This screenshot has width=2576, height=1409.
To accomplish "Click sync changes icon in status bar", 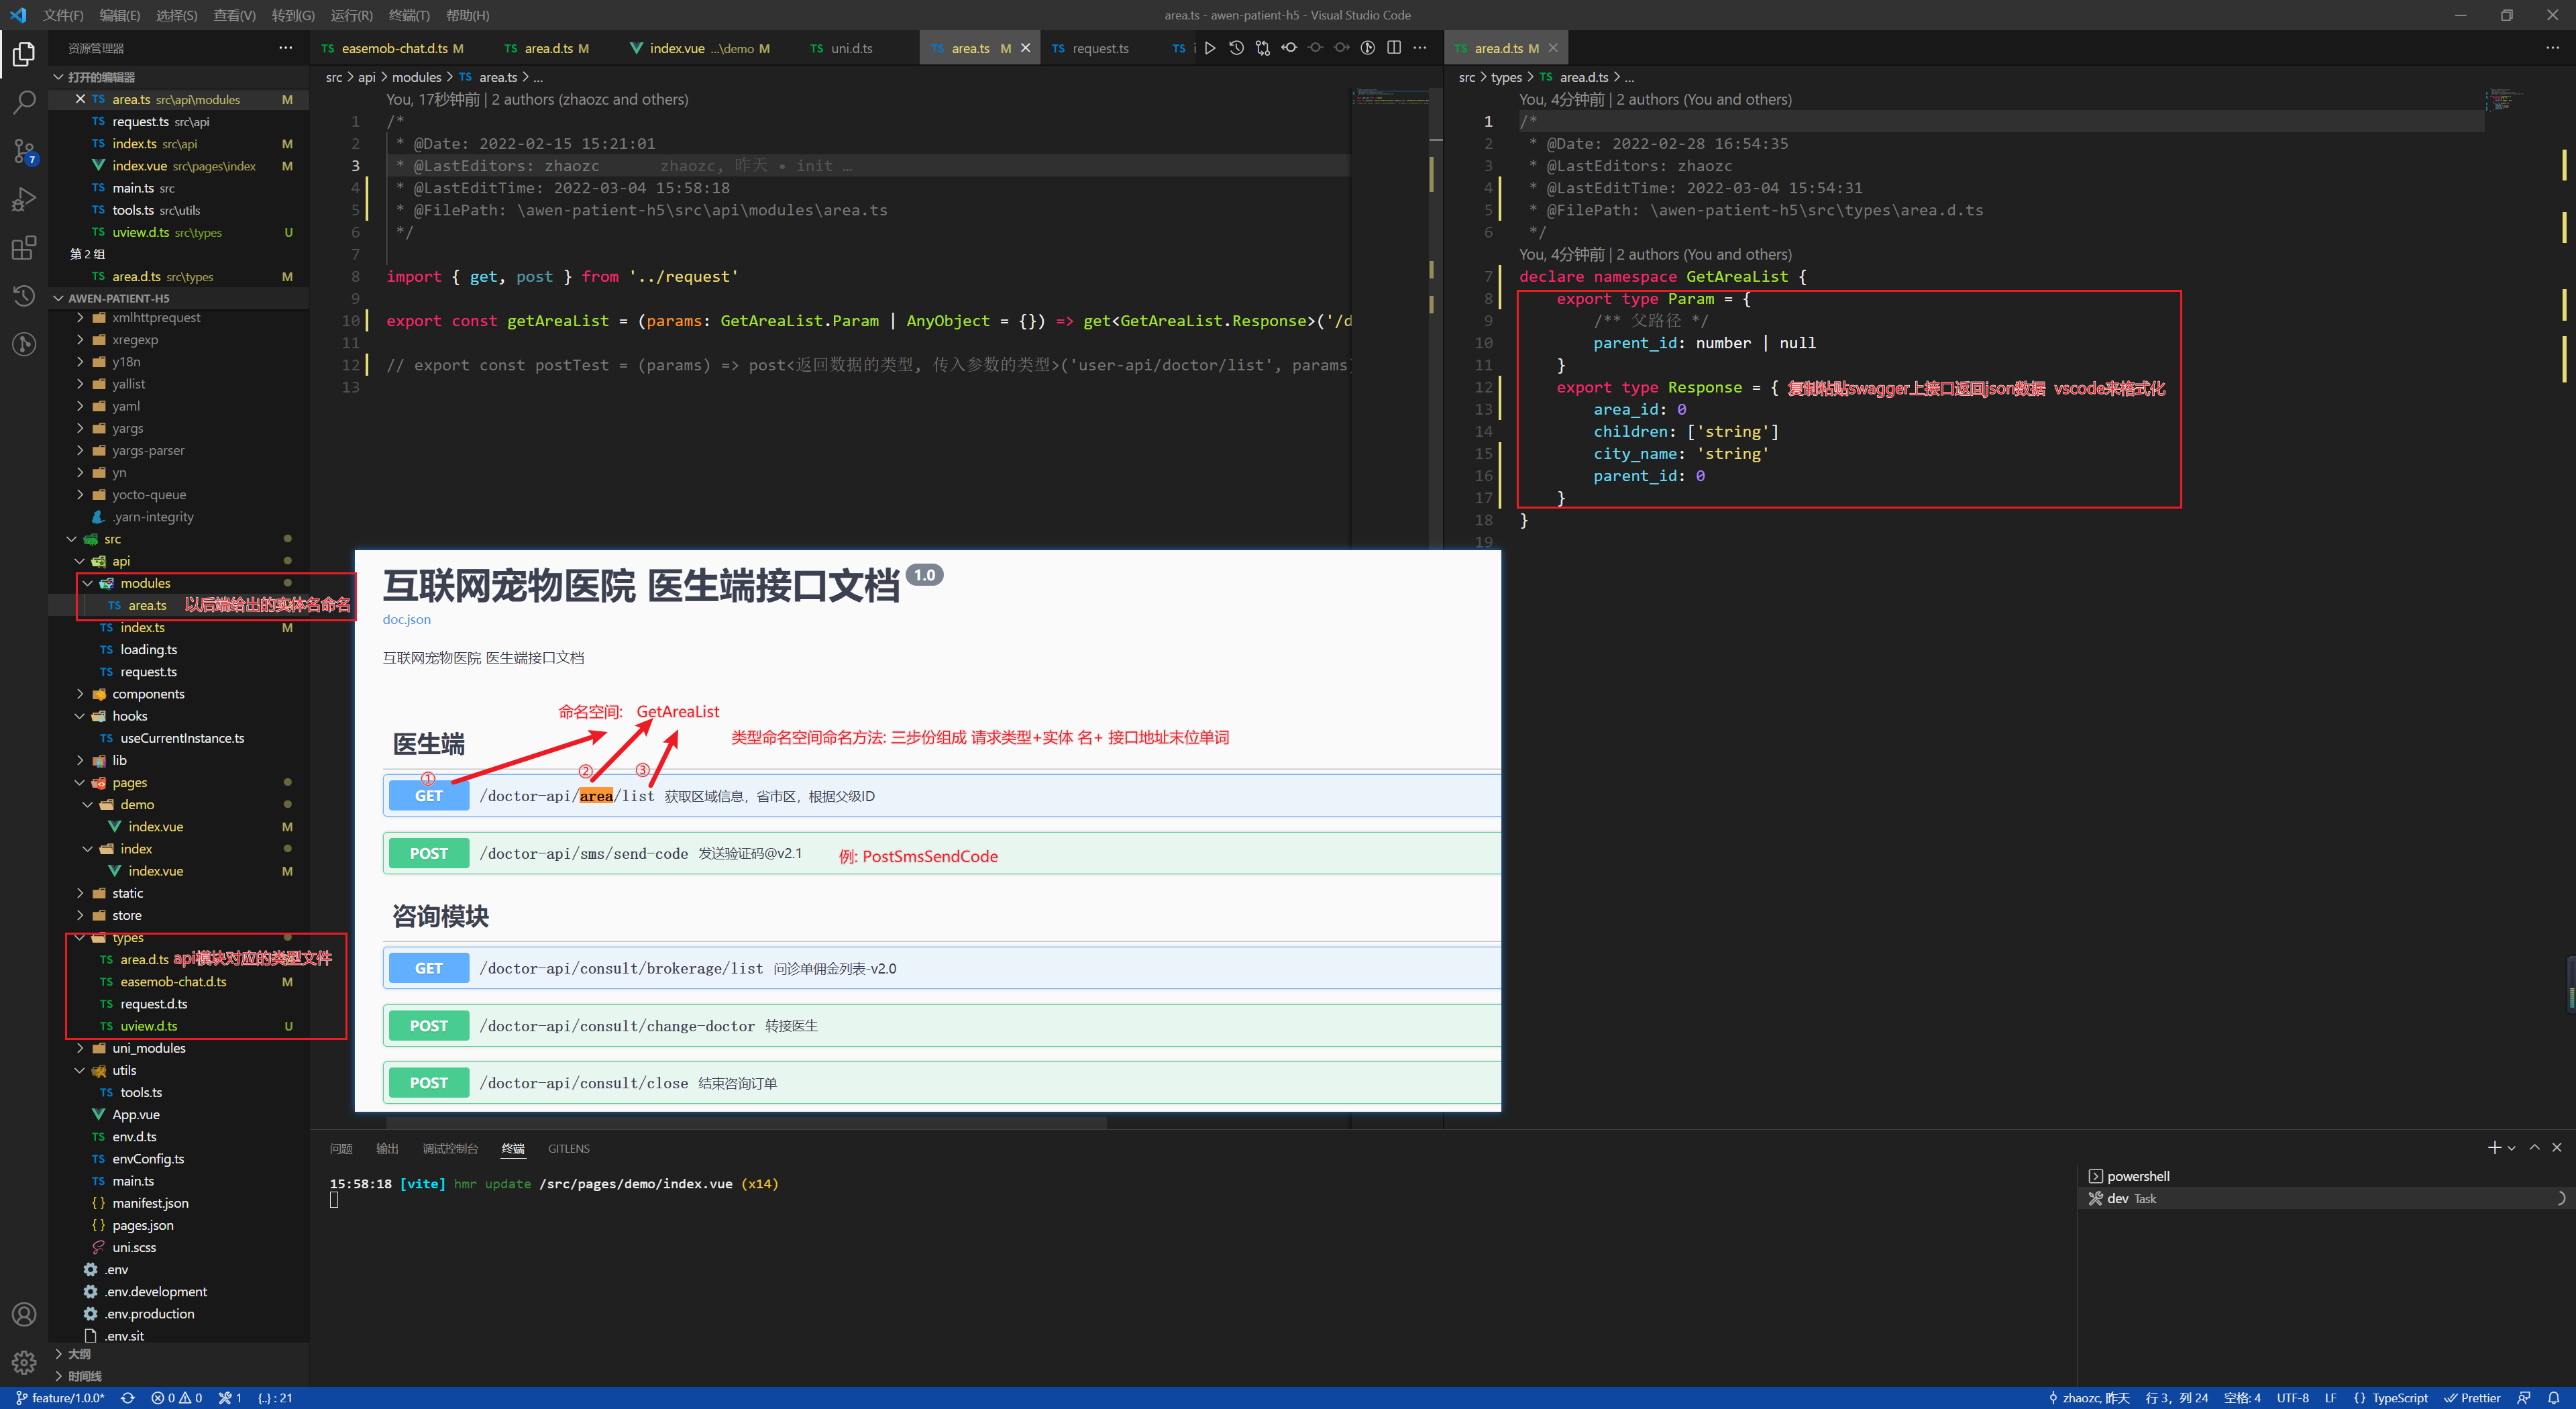I will point(127,1398).
